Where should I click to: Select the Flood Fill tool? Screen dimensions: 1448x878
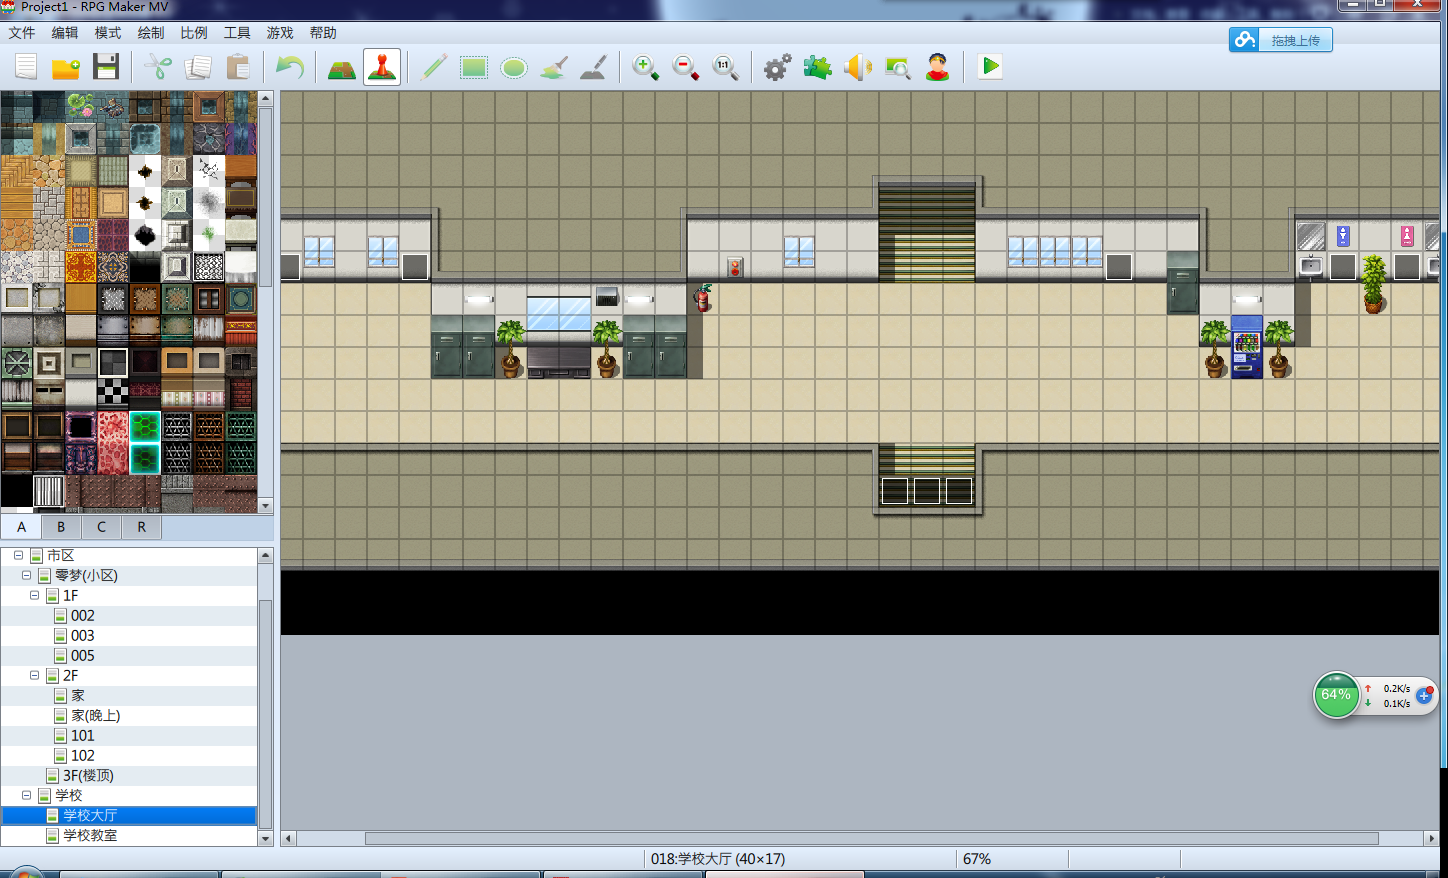coord(554,68)
